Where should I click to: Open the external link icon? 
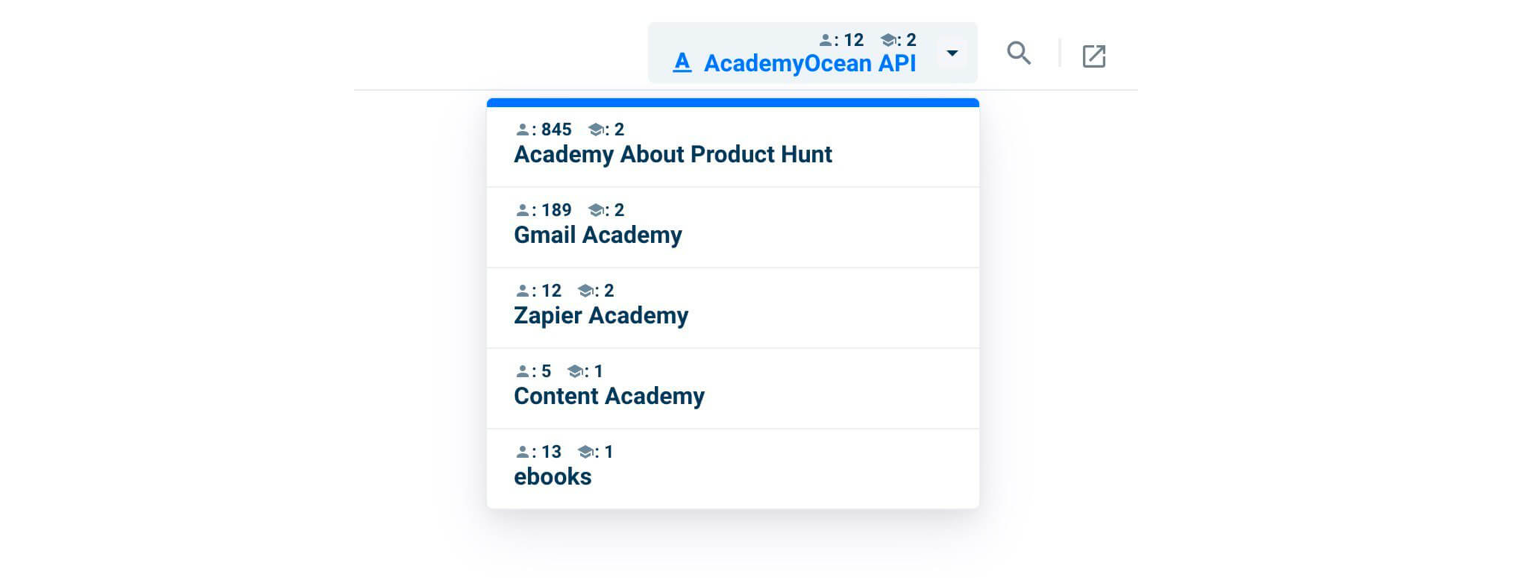pos(1094,56)
